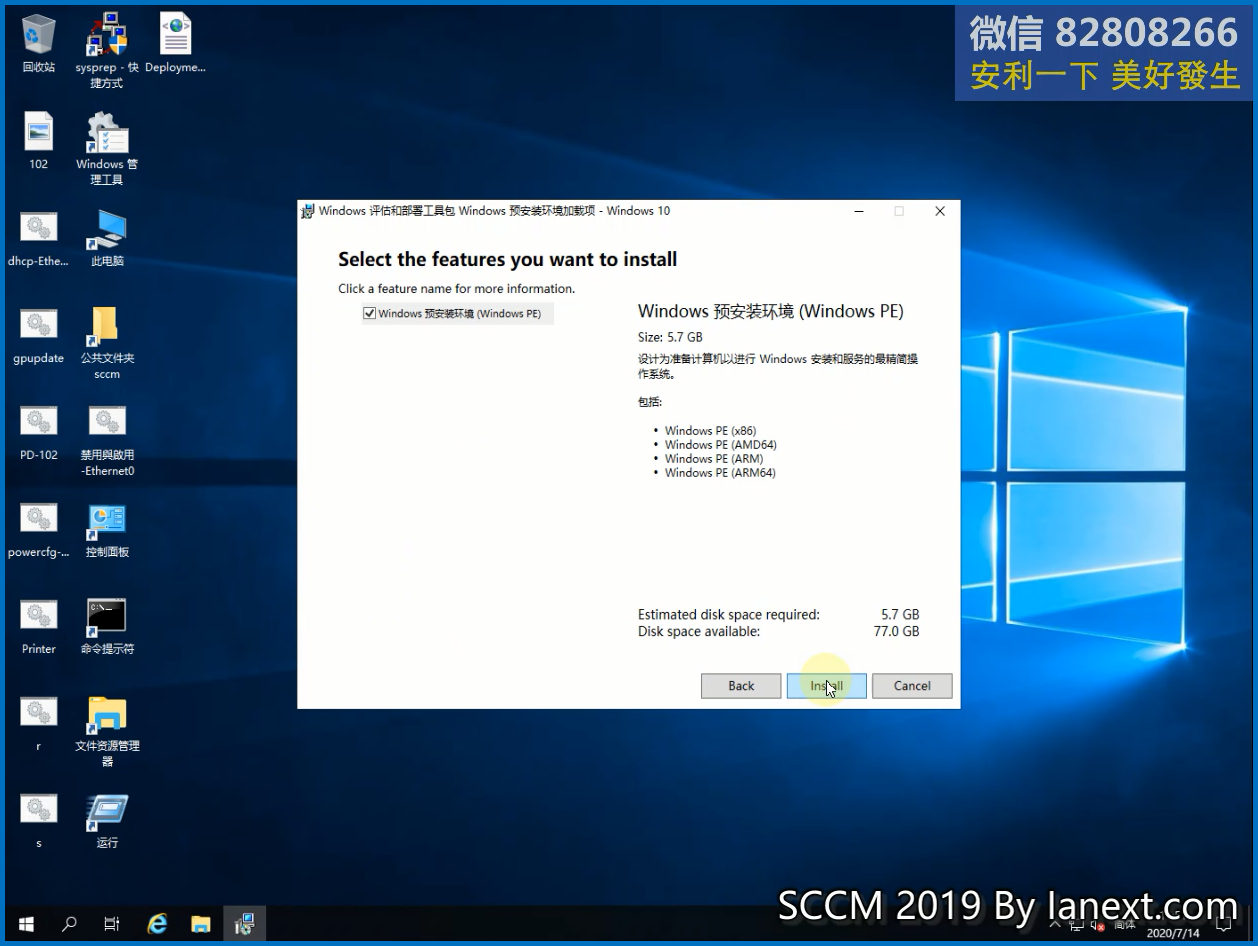Open File Explorer from the taskbar
Viewport: 1258px width, 946px height.
pyautogui.click(x=201, y=924)
